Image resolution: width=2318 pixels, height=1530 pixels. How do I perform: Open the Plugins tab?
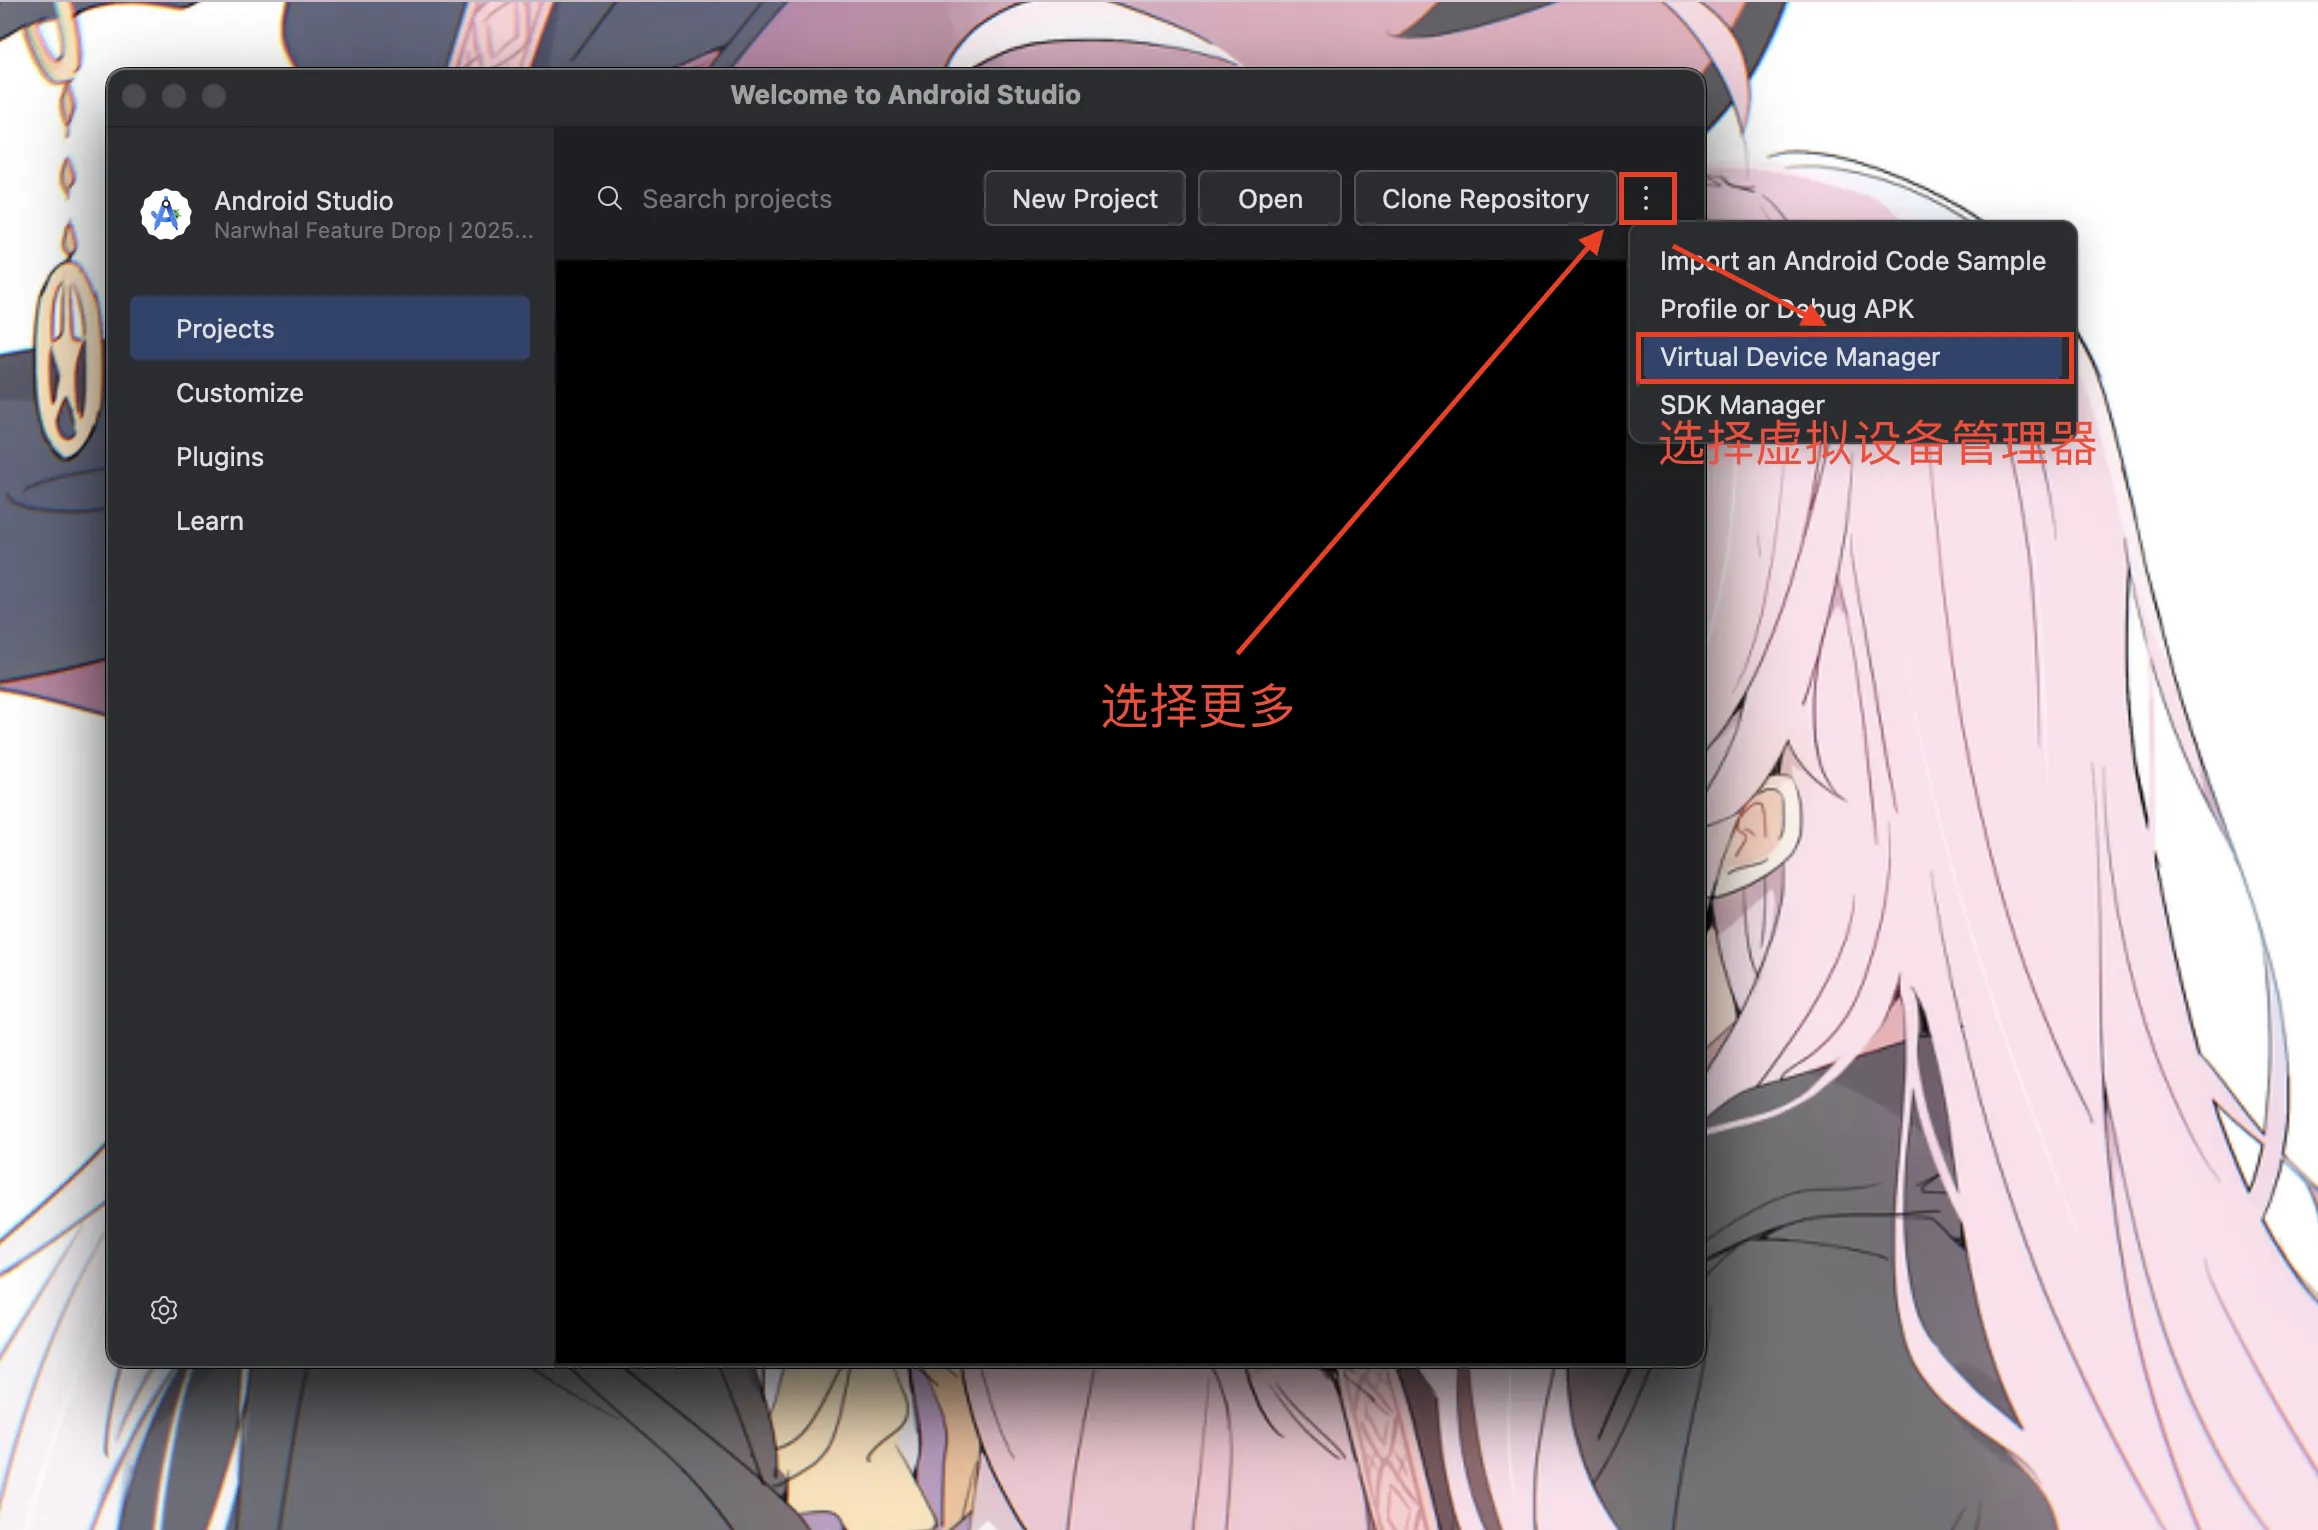220,457
